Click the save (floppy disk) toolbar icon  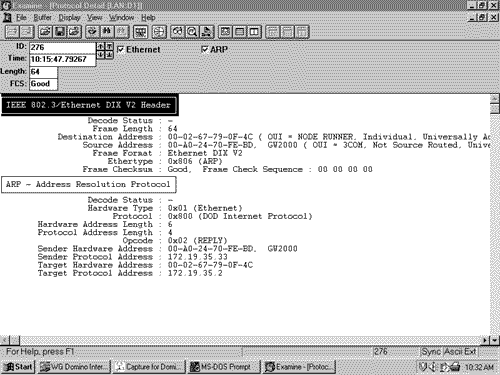tap(60, 32)
